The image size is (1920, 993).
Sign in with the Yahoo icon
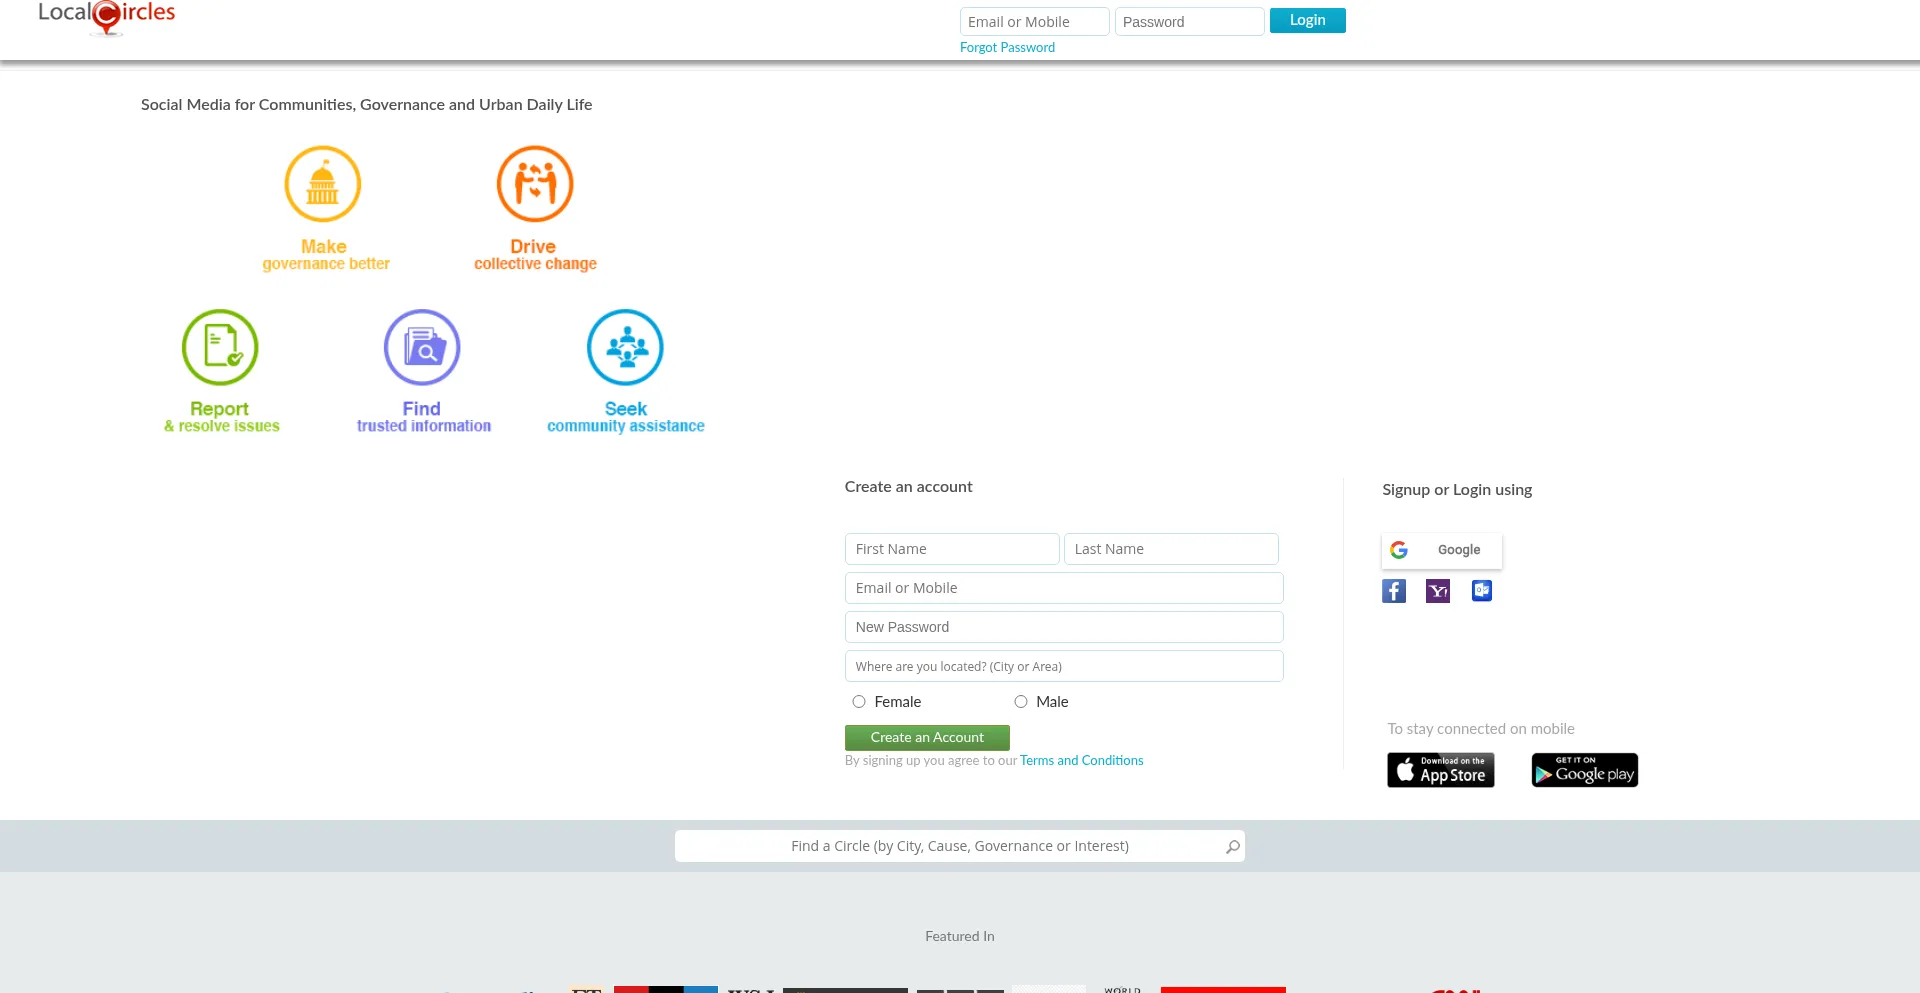[x=1438, y=591]
